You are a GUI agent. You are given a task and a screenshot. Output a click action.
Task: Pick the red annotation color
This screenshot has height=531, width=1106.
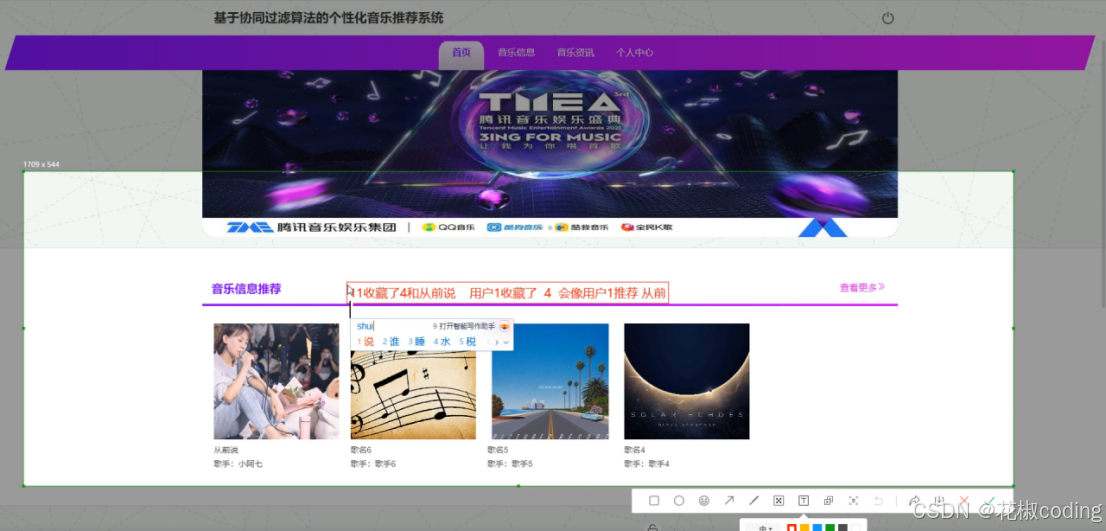791,527
